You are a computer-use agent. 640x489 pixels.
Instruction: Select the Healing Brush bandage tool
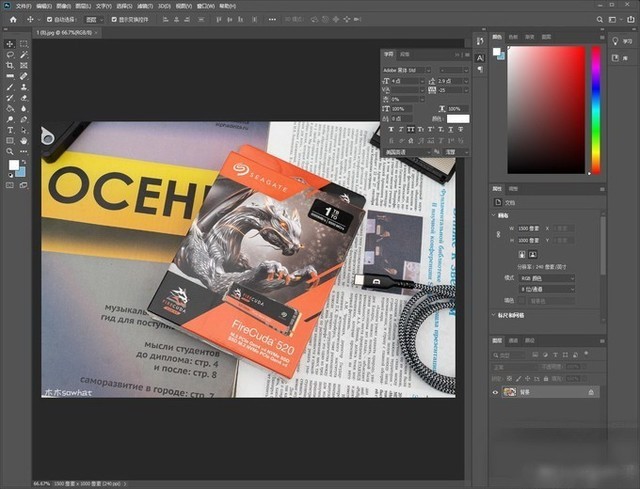coord(24,76)
